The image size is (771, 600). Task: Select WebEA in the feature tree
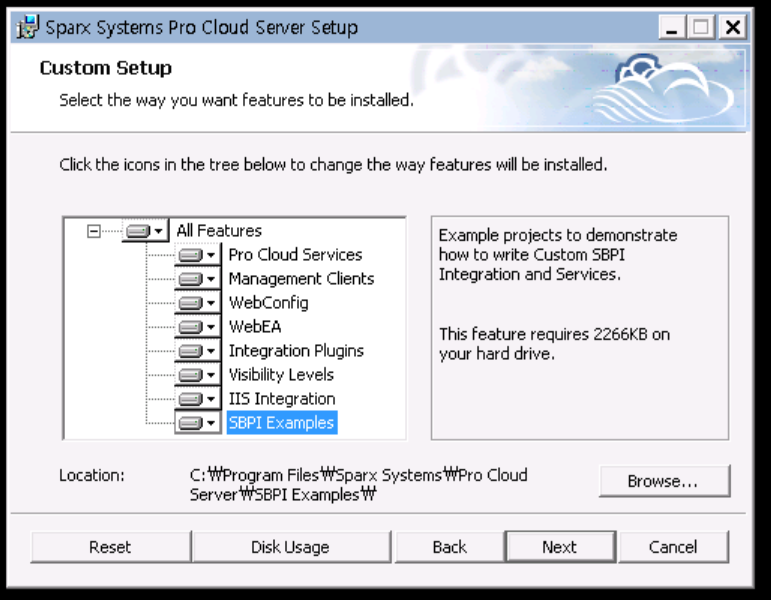tap(255, 327)
